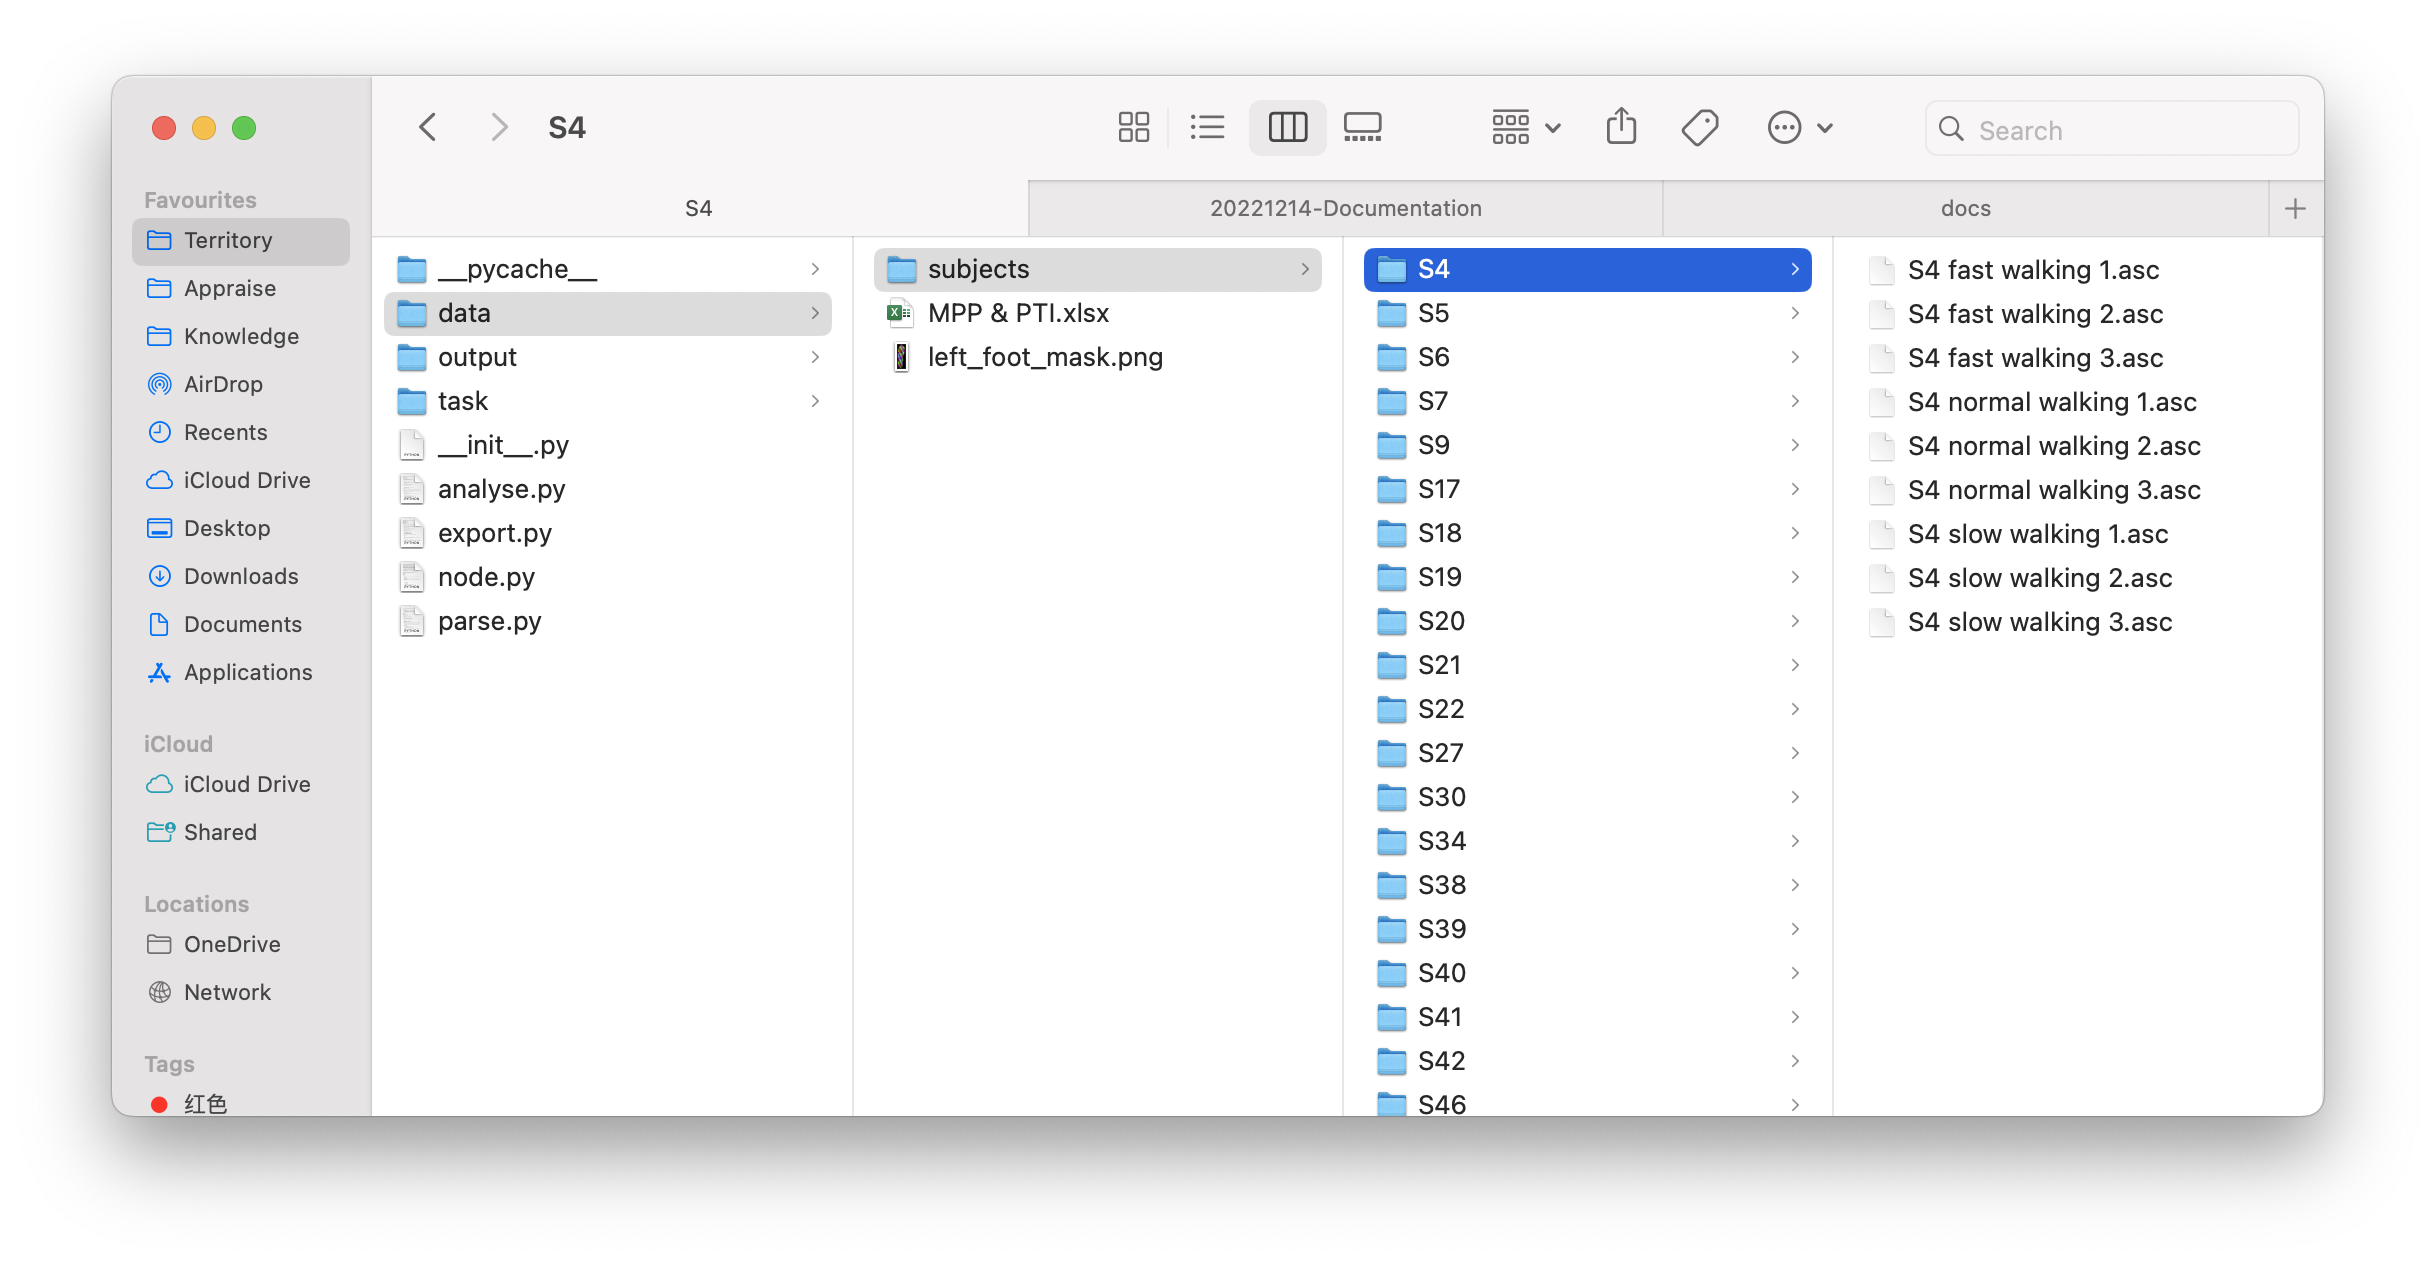Viewport: 2436px width, 1264px height.
Task: Click the Tags toolbar icon
Action: pos(1700,128)
